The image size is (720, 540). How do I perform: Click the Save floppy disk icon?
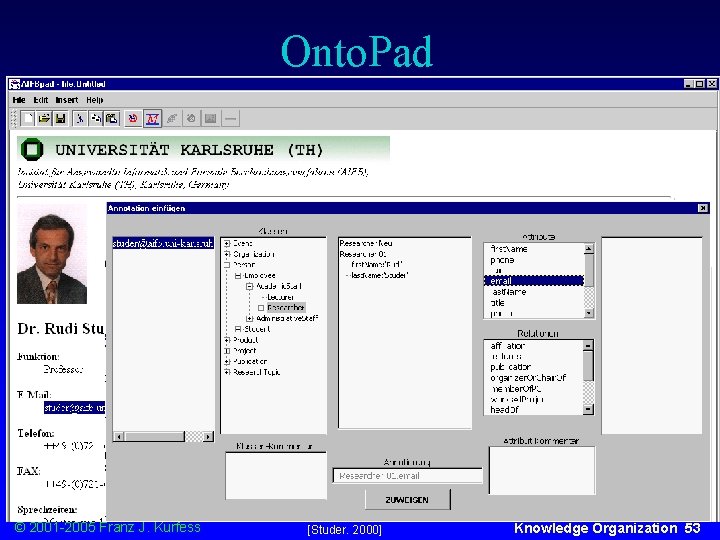(x=60, y=119)
